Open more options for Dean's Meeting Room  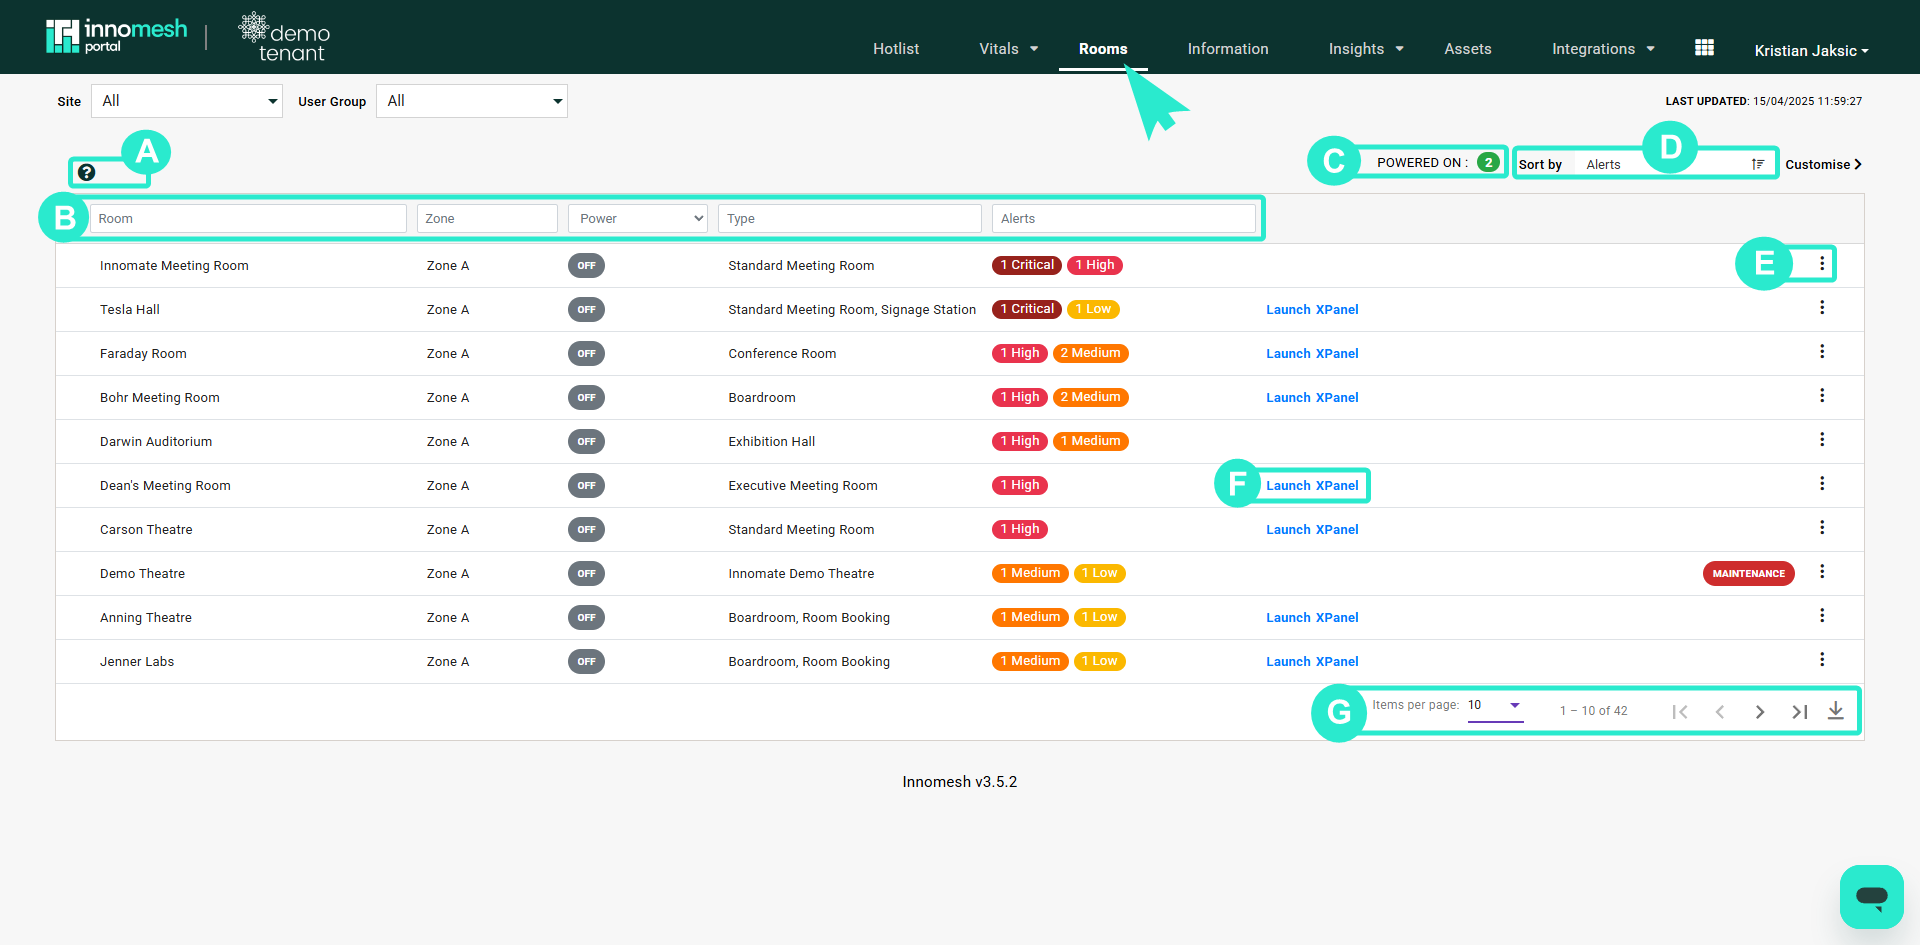pos(1822,484)
